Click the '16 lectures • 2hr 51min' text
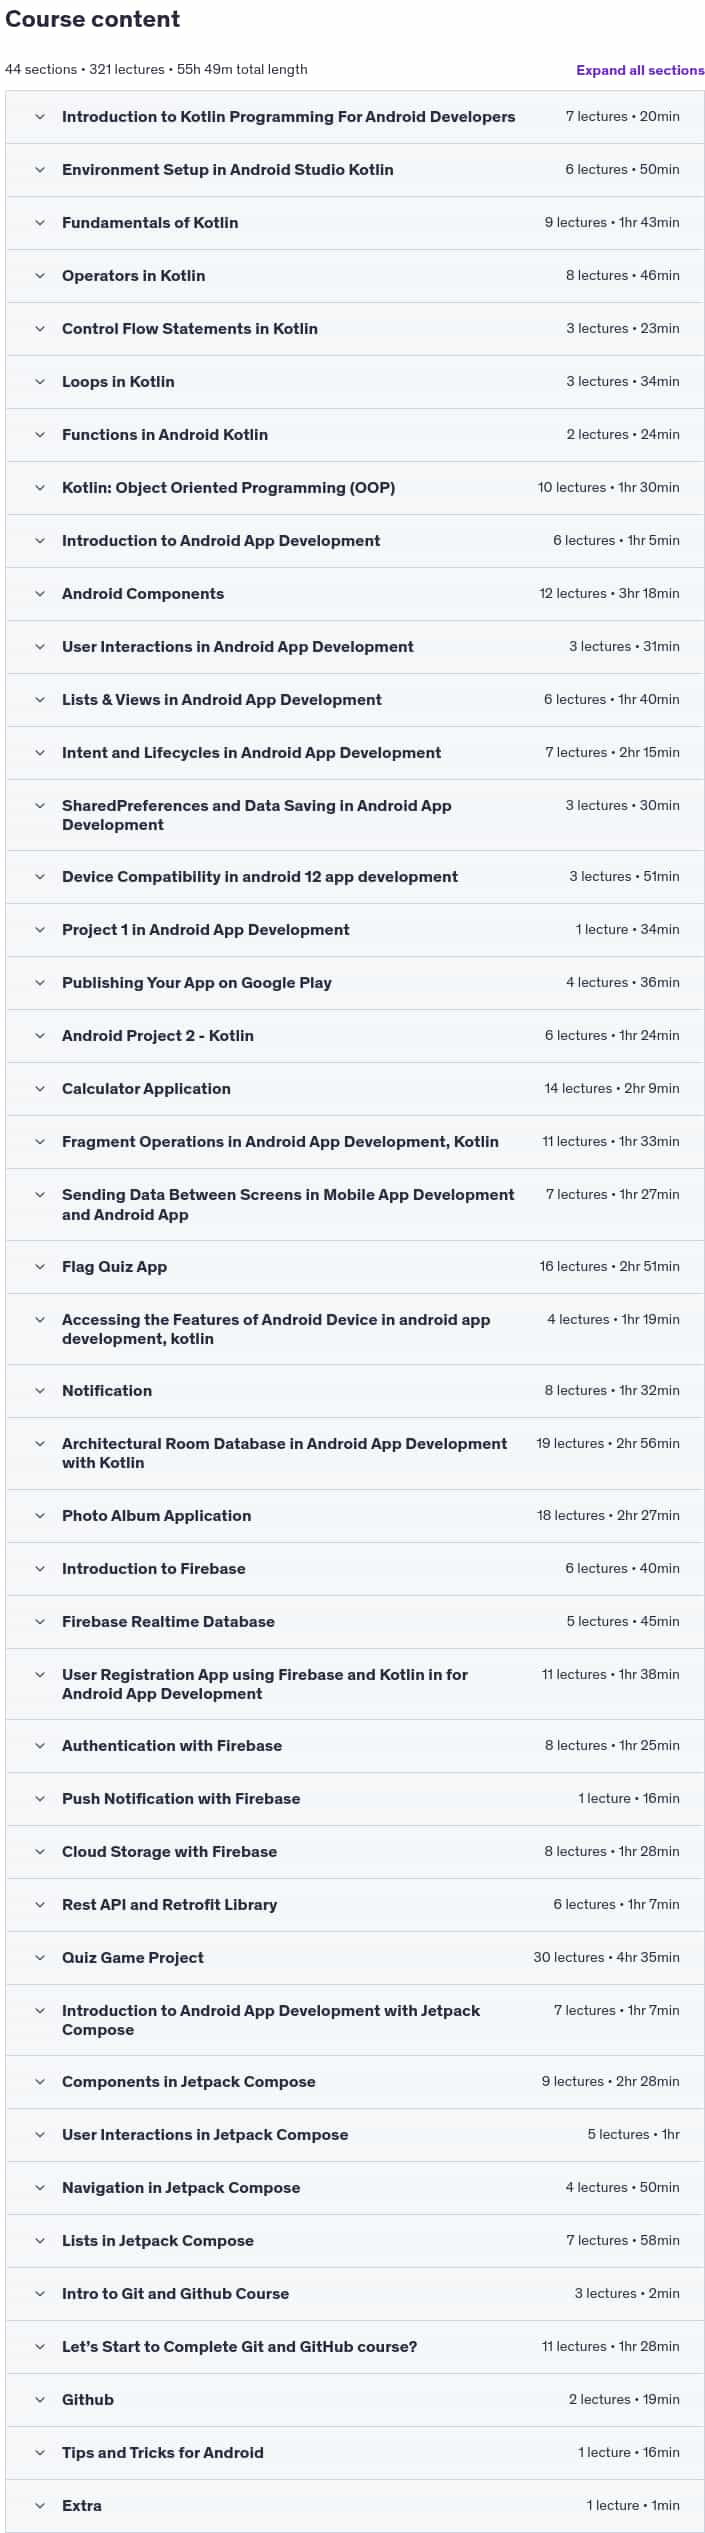 tap(609, 1267)
